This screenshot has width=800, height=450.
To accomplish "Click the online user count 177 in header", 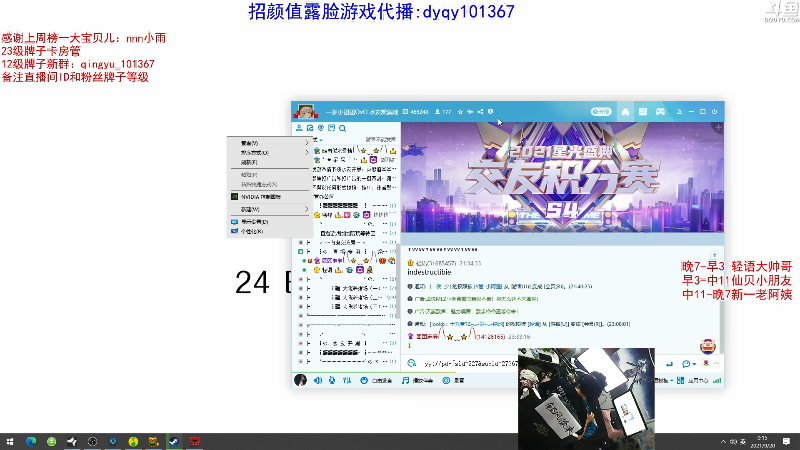I will click(x=443, y=112).
